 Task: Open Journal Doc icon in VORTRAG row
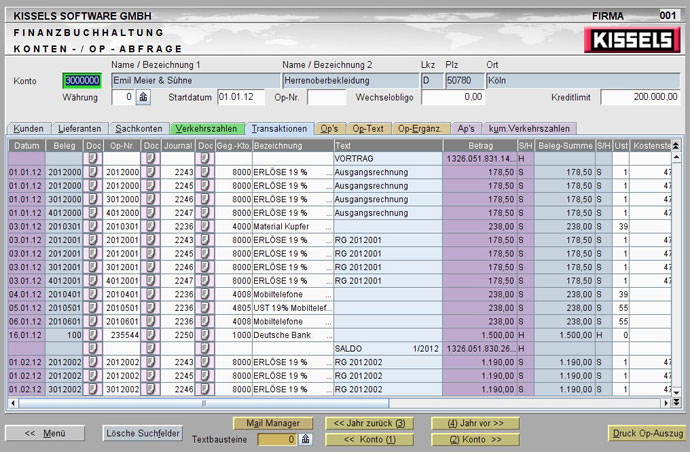pyautogui.click(x=205, y=158)
